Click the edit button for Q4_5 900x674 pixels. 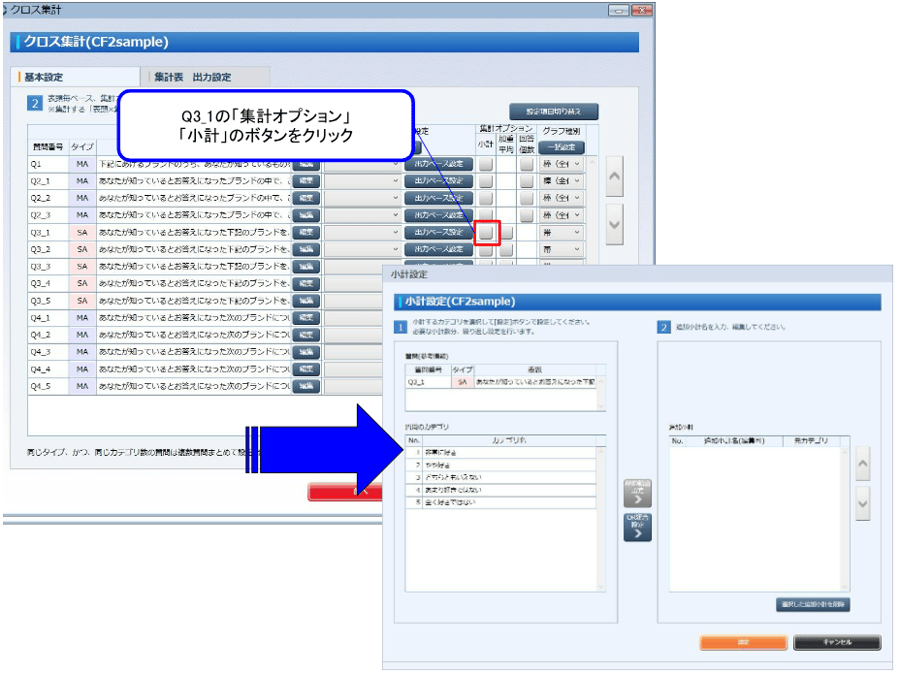(307, 385)
